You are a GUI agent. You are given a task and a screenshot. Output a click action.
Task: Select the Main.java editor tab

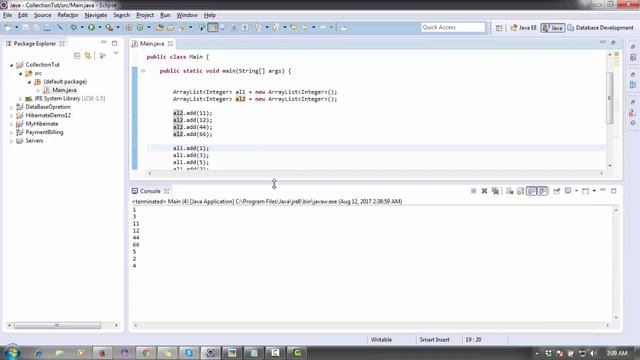(x=151, y=43)
